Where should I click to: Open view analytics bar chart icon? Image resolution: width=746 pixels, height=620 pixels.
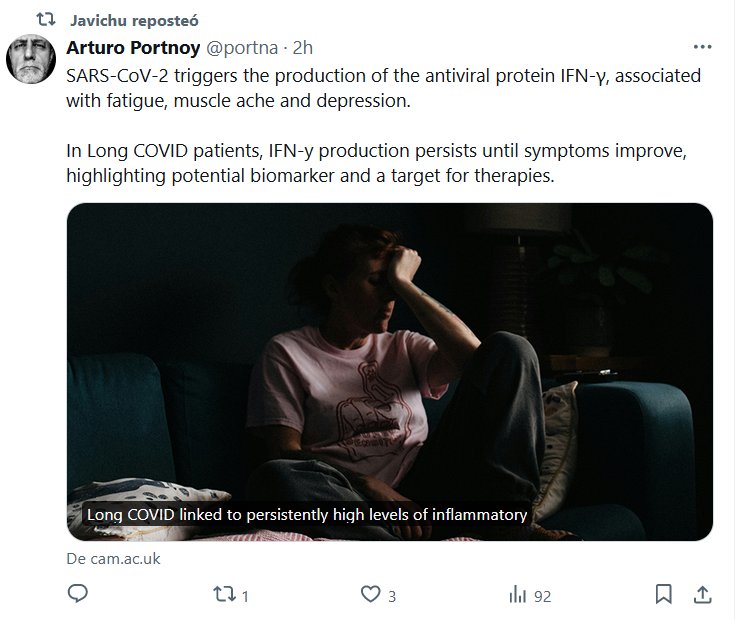point(518,595)
